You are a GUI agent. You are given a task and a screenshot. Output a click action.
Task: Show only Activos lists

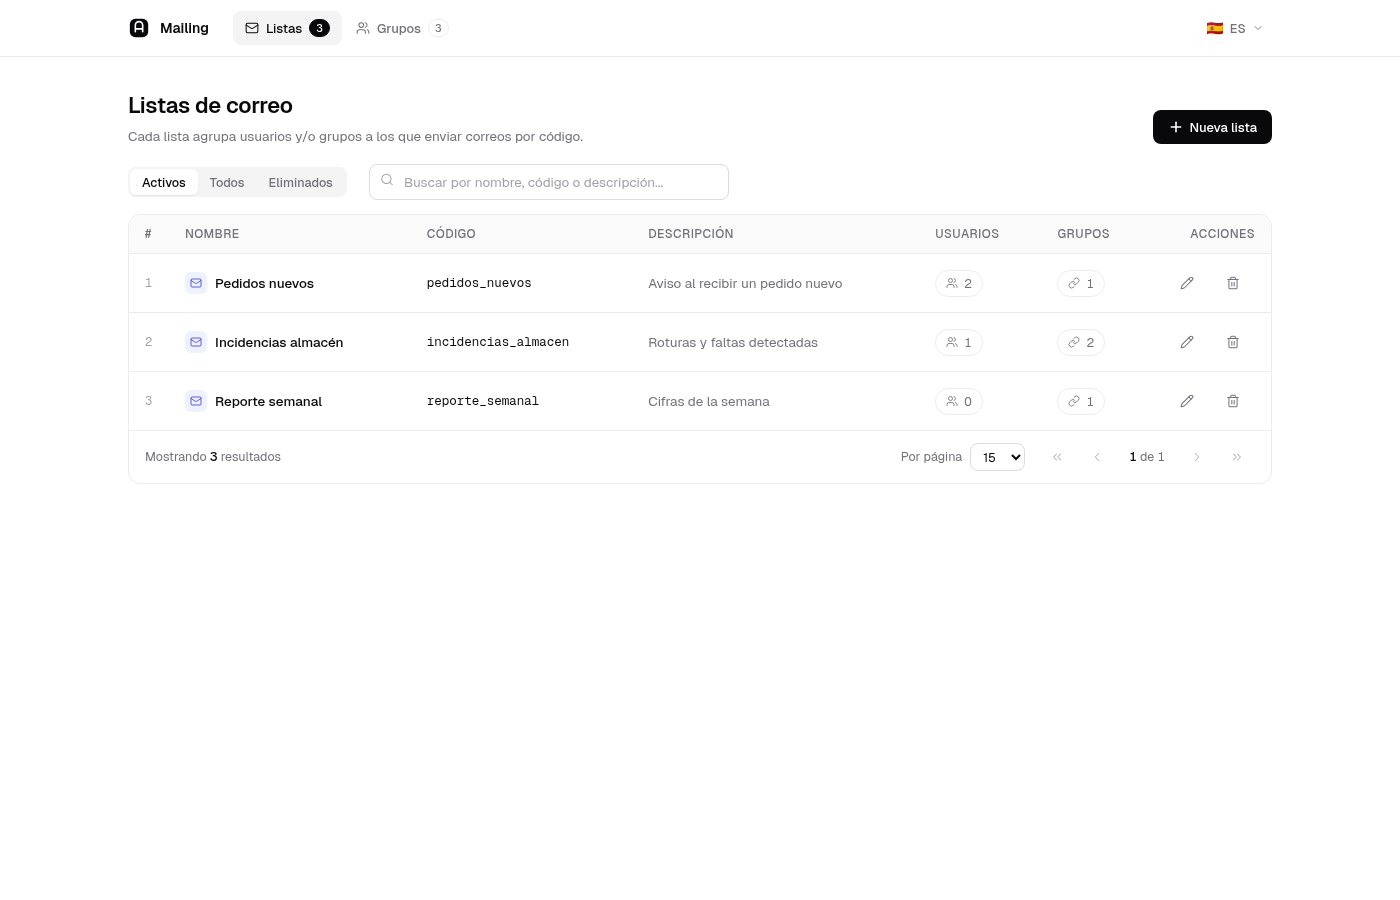click(164, 182)
